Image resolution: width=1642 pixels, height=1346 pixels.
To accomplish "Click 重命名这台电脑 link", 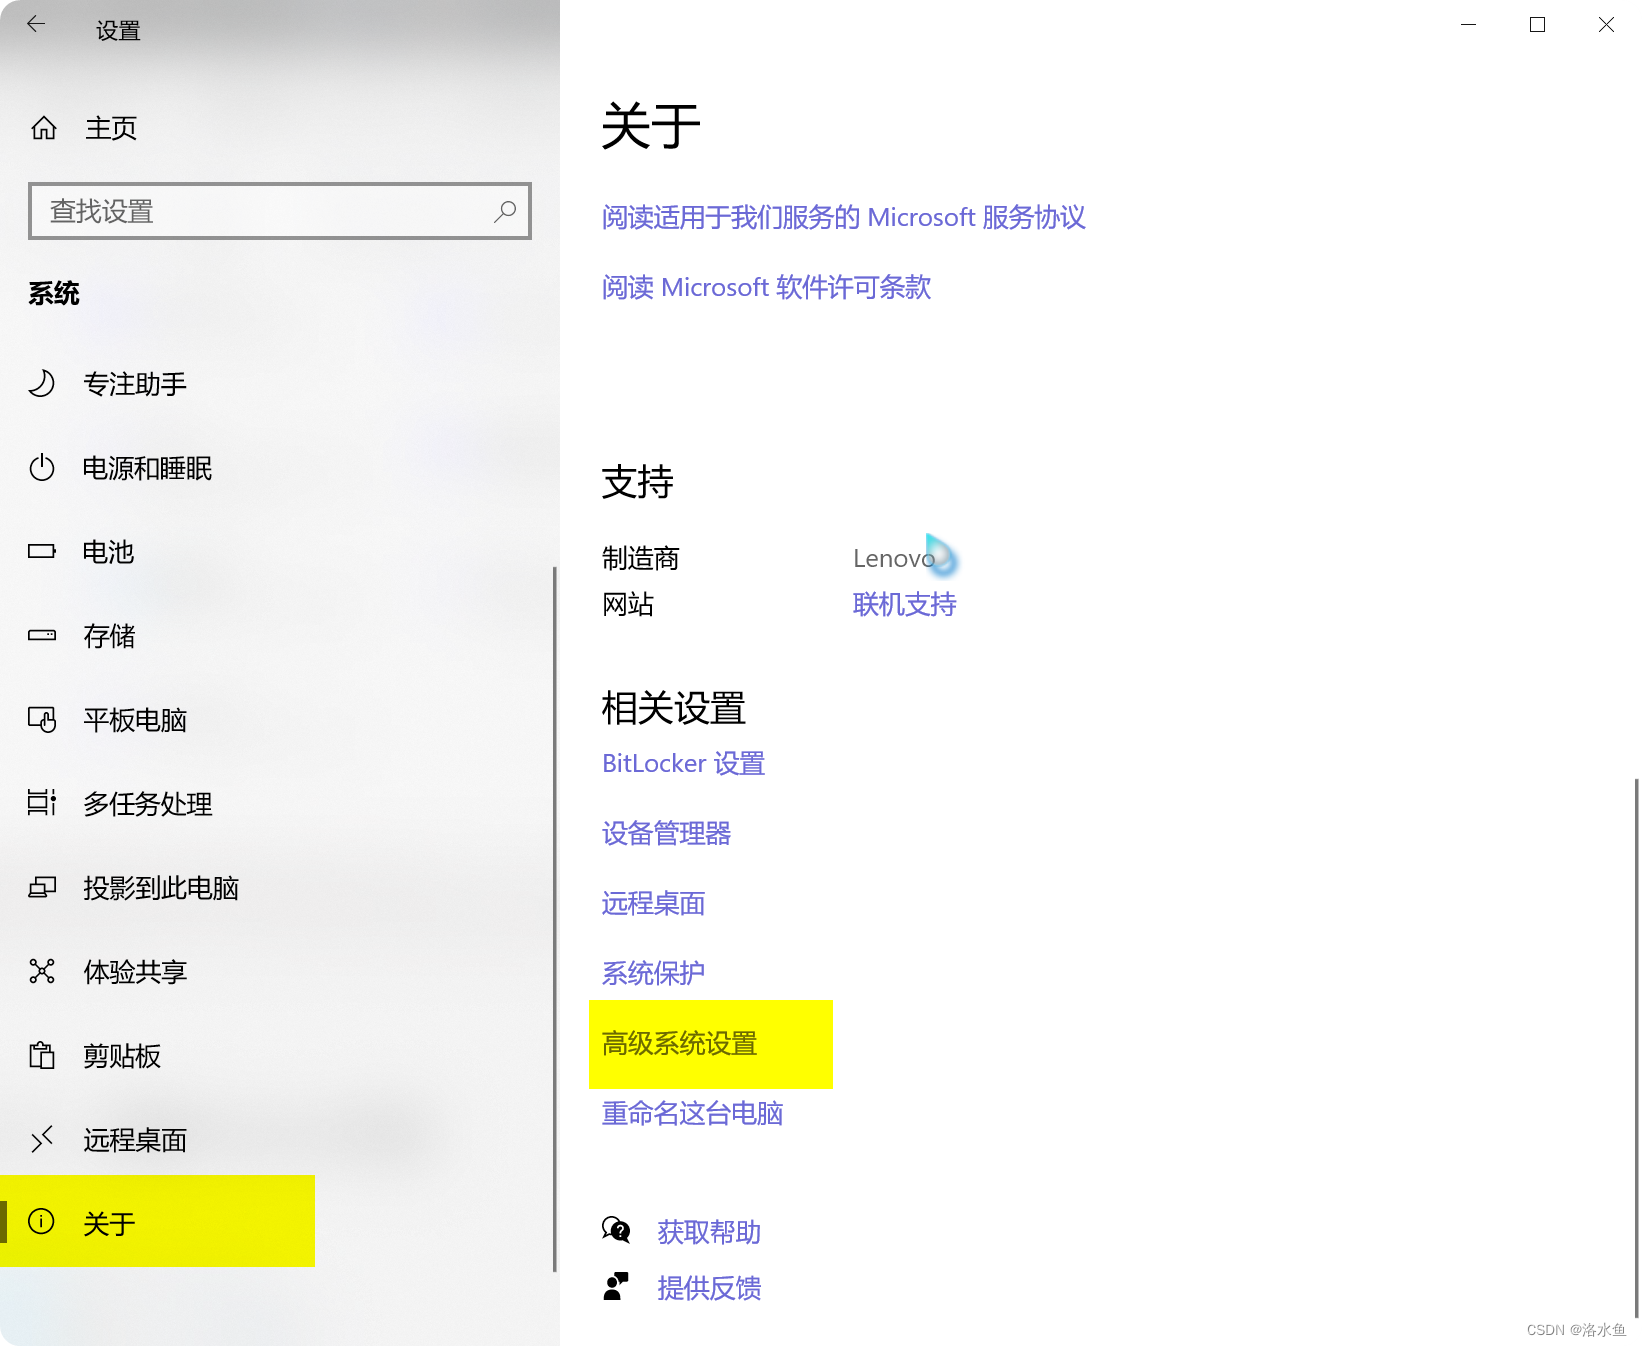I will 692,1113.
